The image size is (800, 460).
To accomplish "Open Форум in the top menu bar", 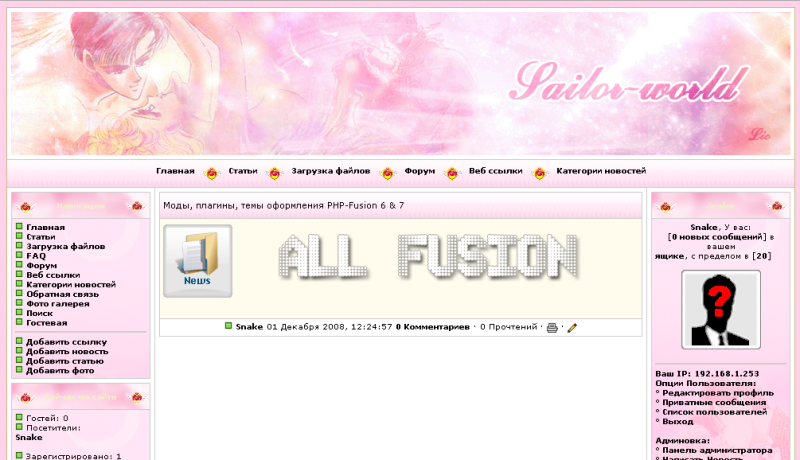I will (x=419, y=171).
